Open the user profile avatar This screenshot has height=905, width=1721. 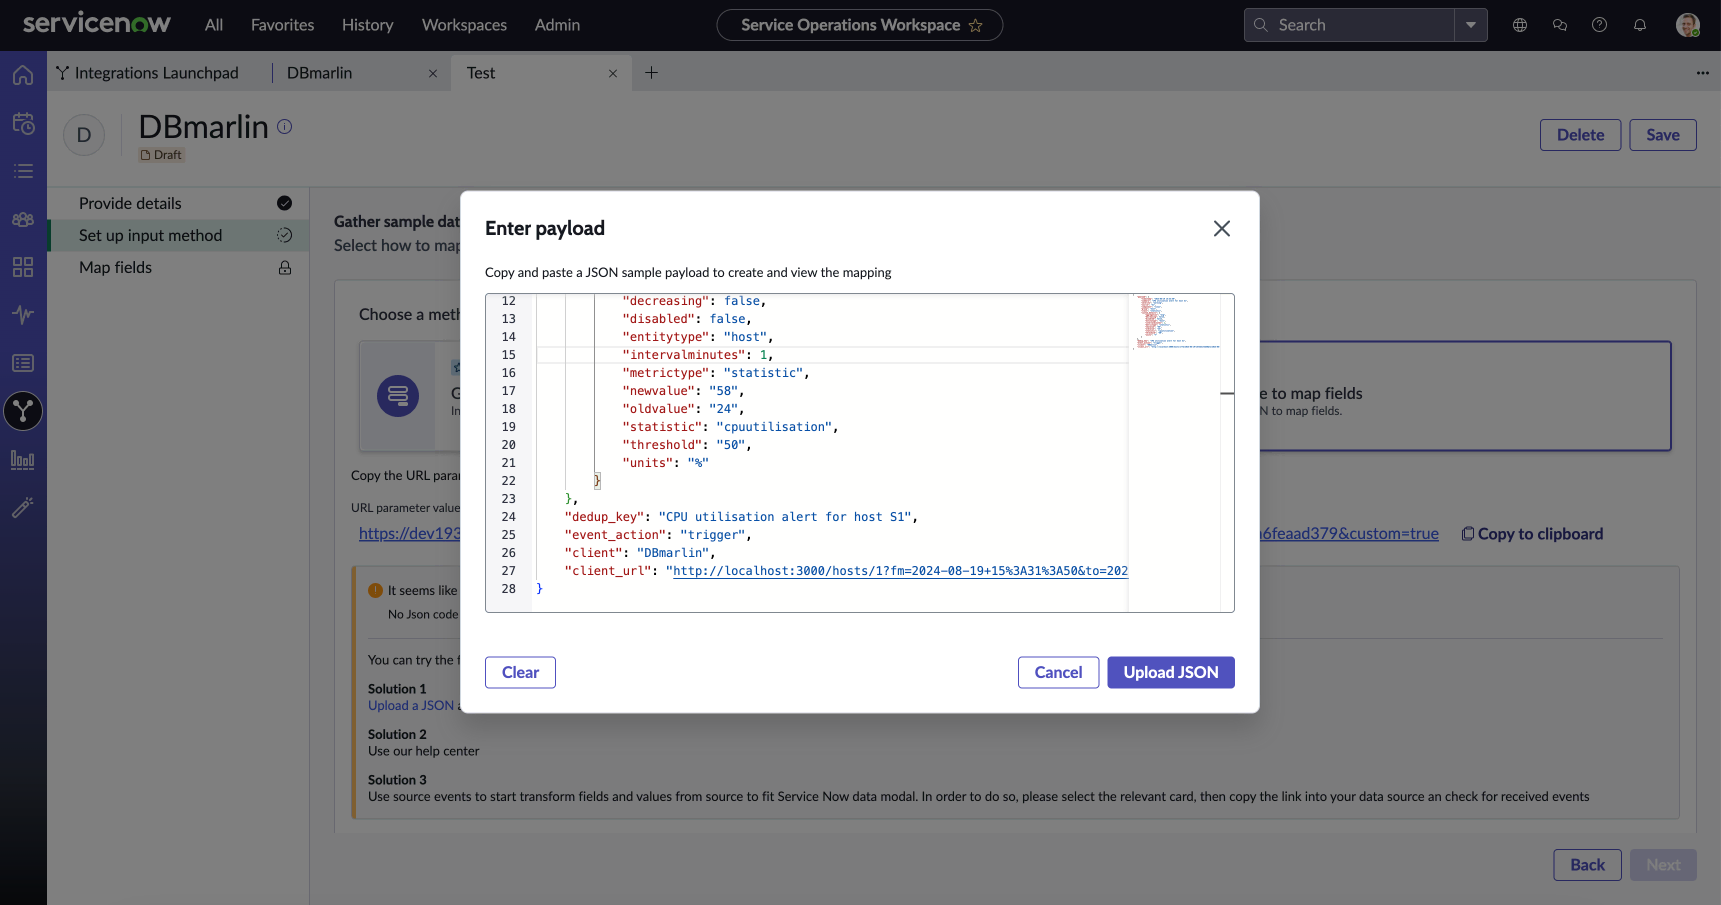pyautogui.click(x=1688, y=25)
